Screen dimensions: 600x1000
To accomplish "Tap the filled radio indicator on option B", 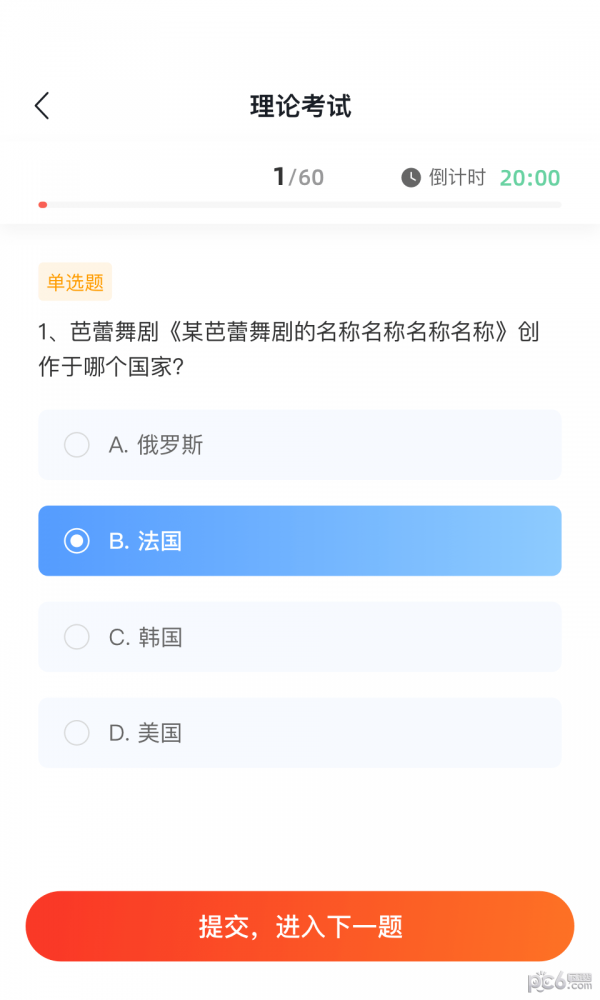I will coord(77,541).
